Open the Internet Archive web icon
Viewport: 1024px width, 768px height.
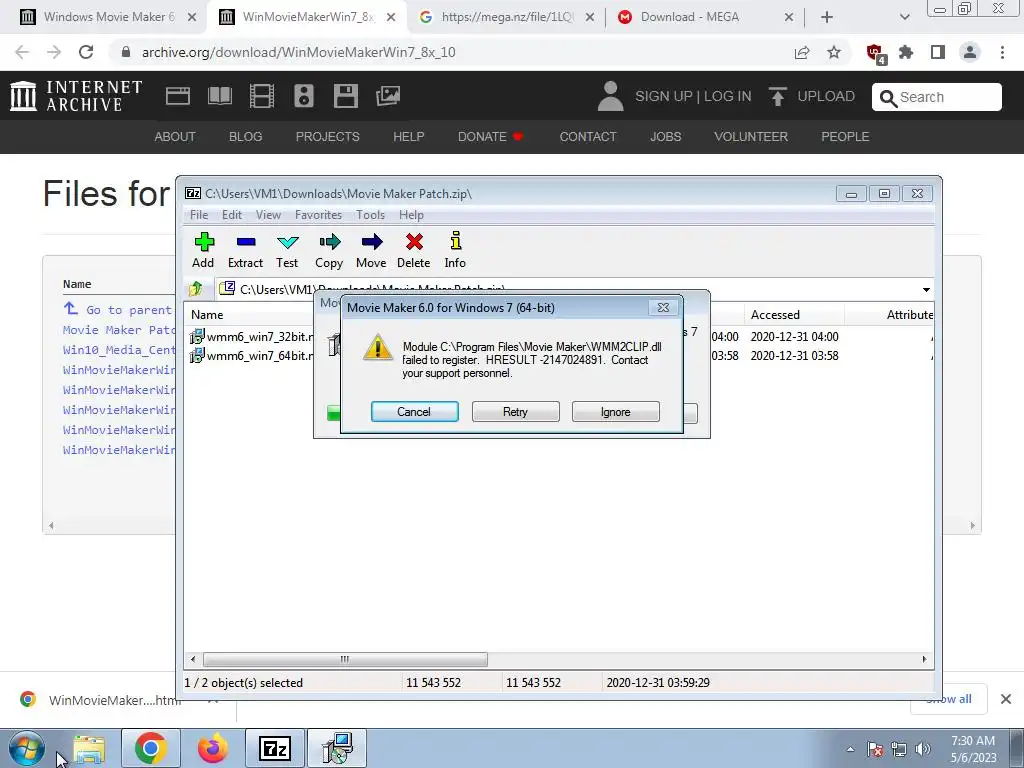[x=178, y=97]
